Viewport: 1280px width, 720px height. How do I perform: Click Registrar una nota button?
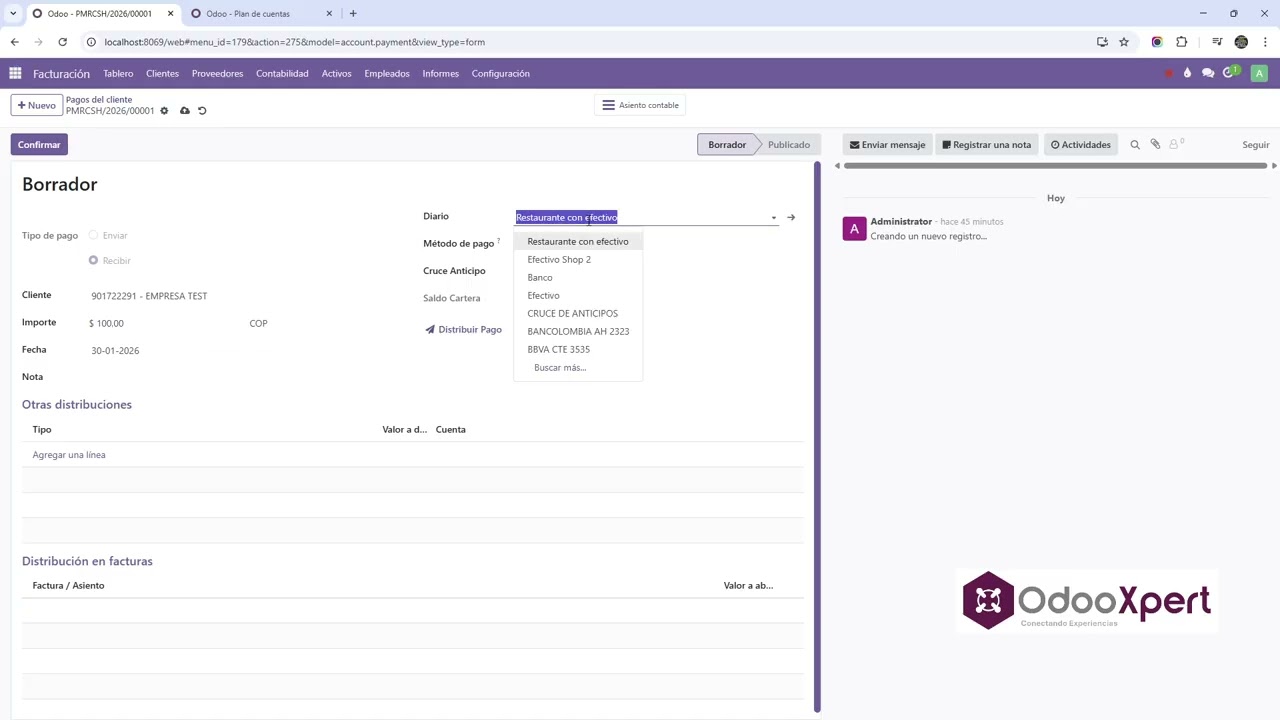pyautogui.click(x=986, y=145)
